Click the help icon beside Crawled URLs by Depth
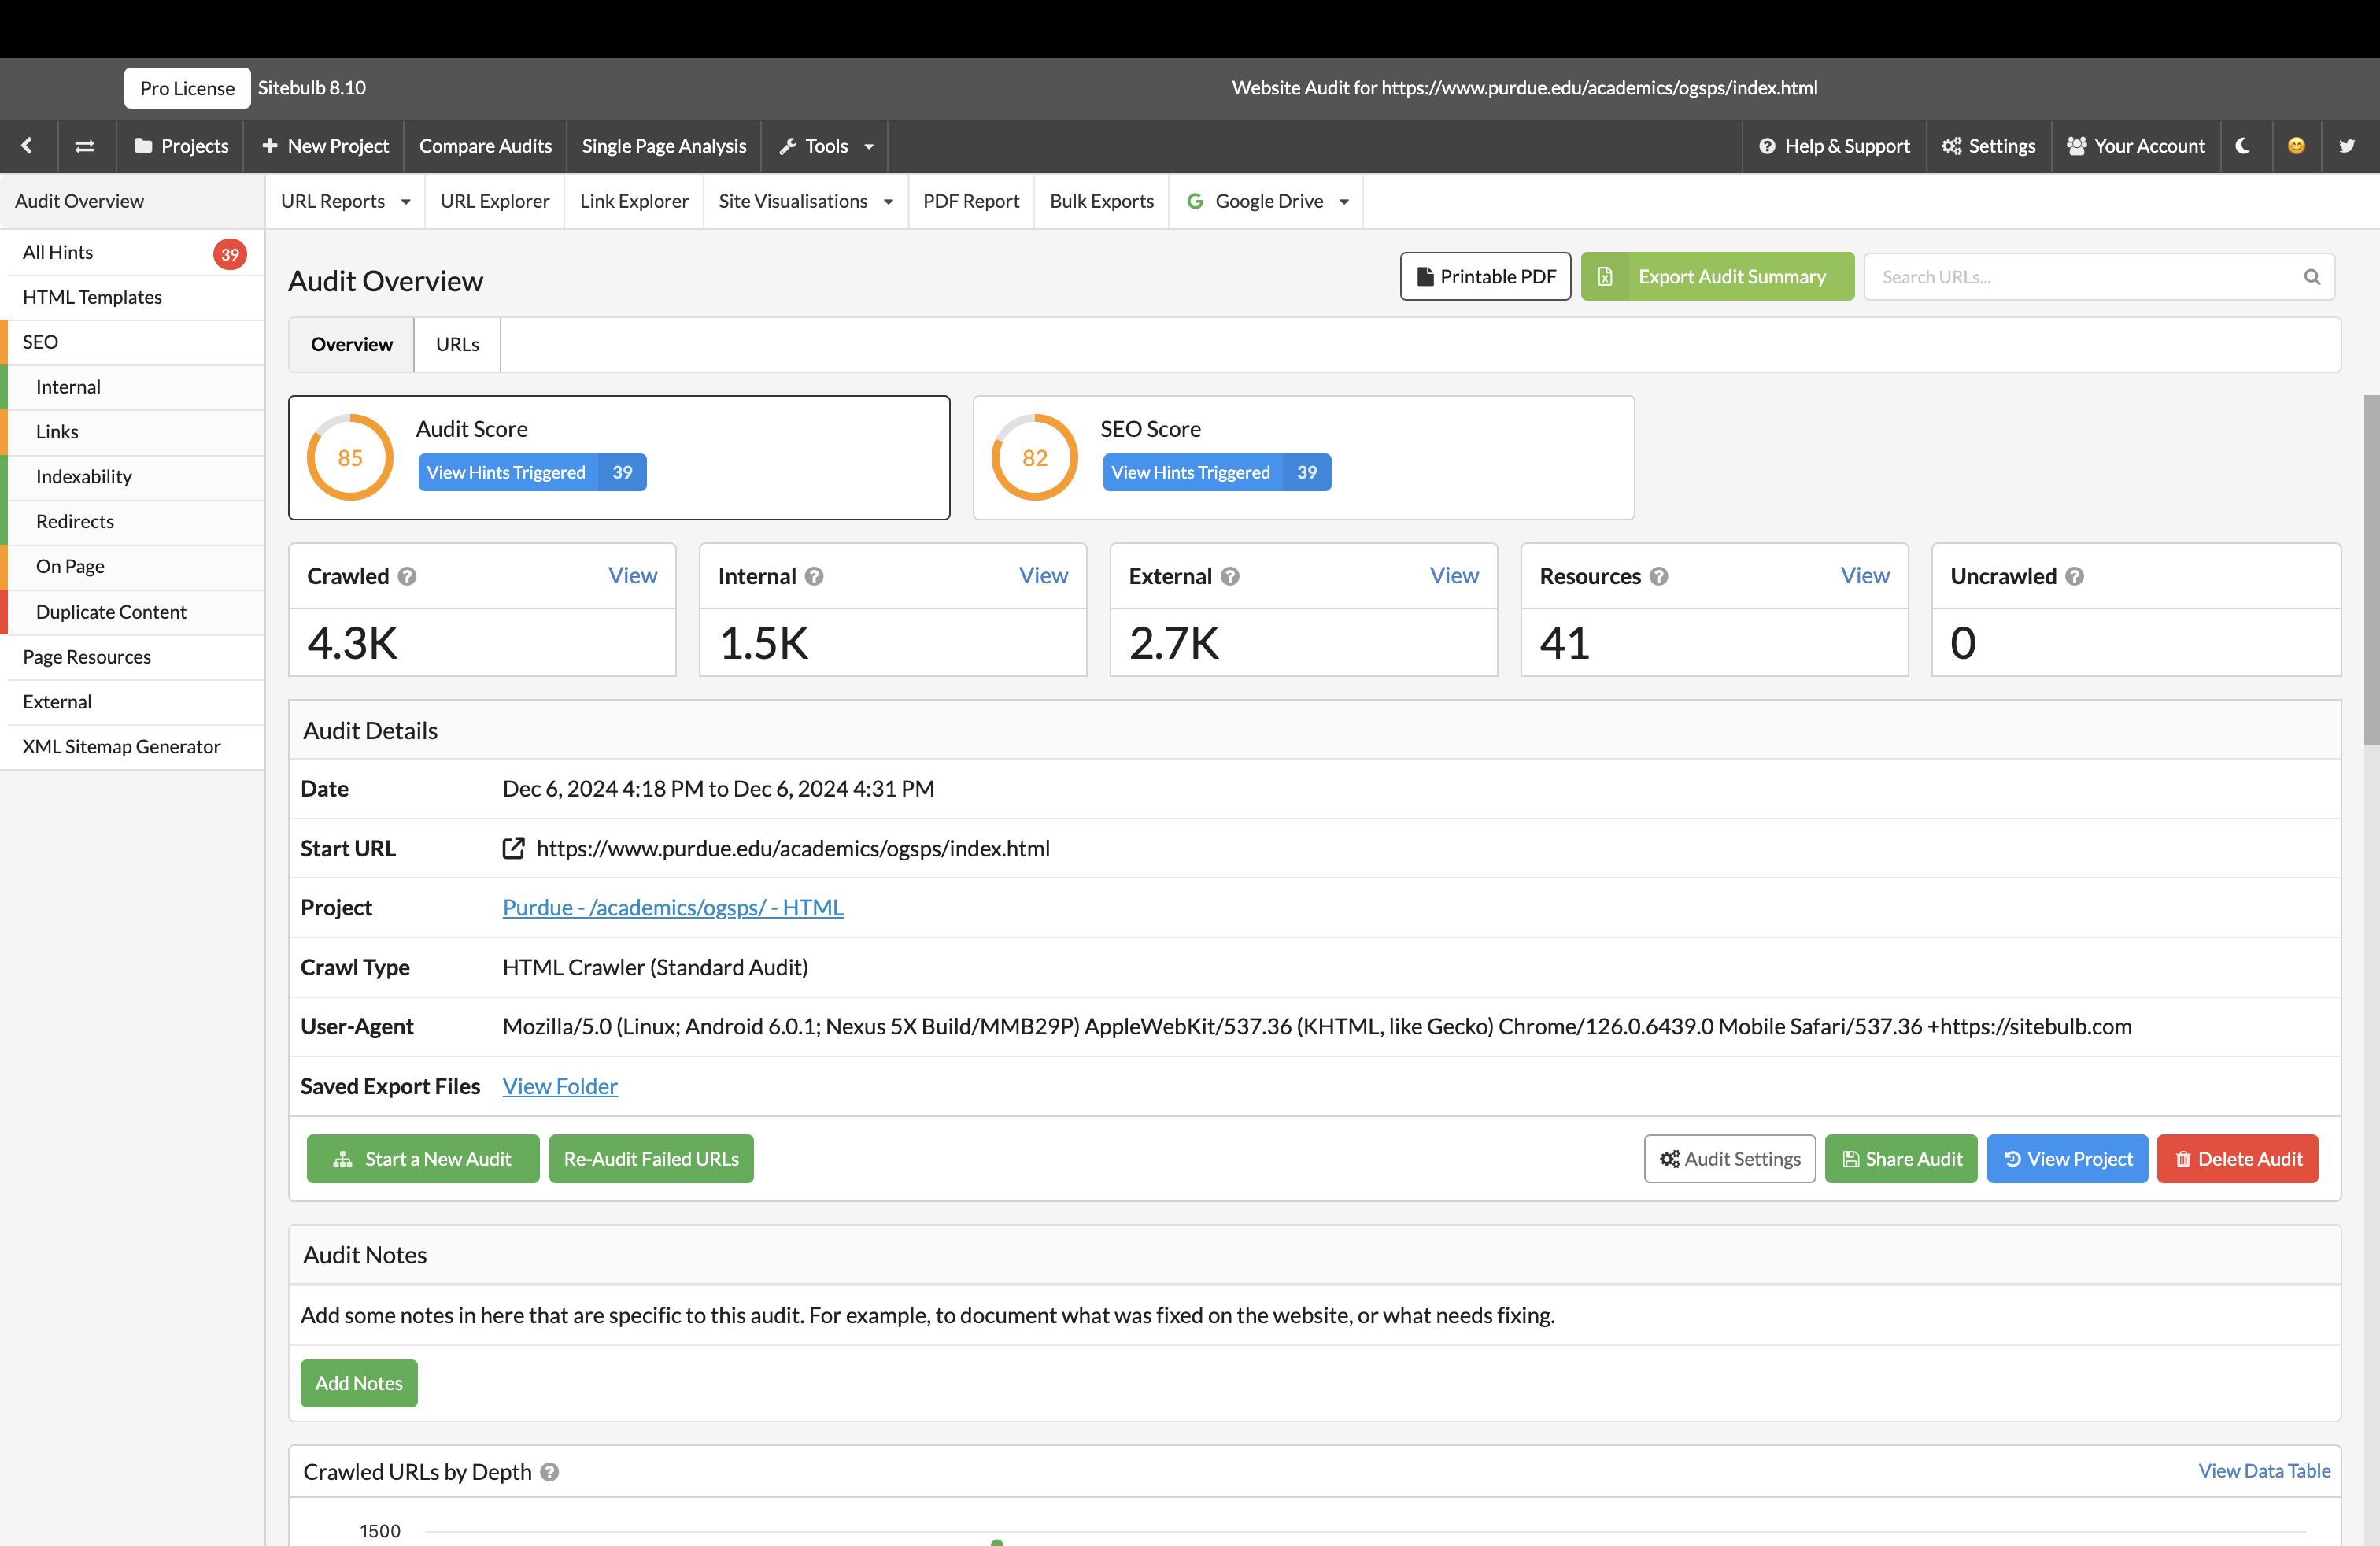The width and height of the screenshot is (2380, 1546). point(549,1472)
